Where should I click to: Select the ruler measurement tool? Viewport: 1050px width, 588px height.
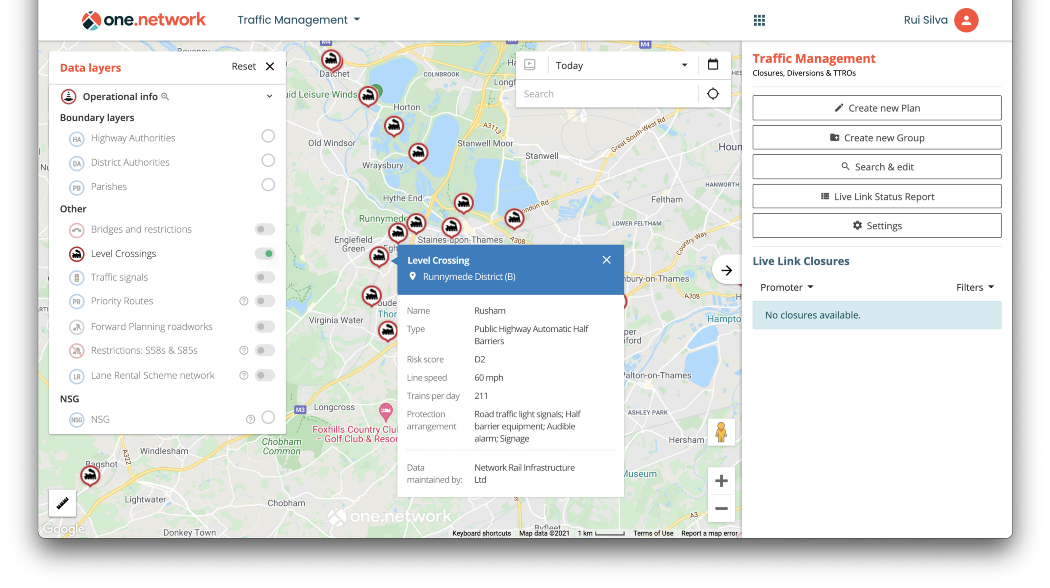pos(62,503)
